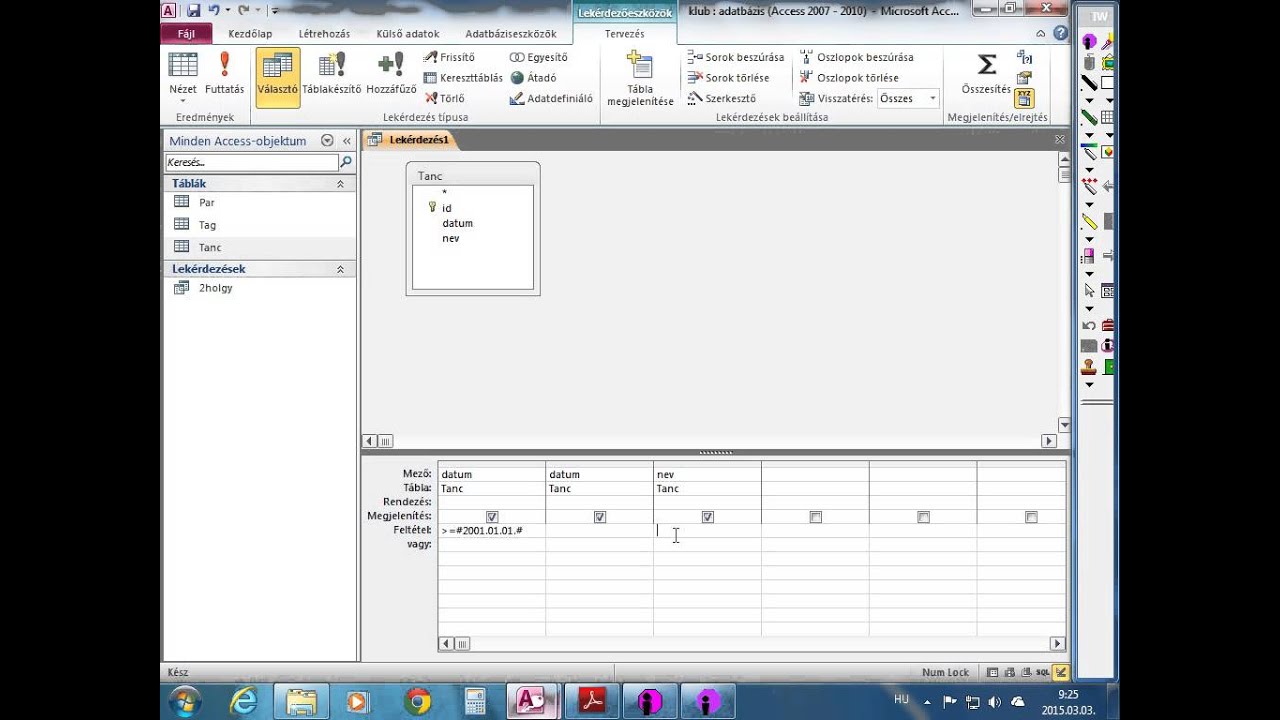The width and height of the screenshot is (1280, 720).
Task: Click the search magnifier in navigation pane
Action: coord(346,162)
